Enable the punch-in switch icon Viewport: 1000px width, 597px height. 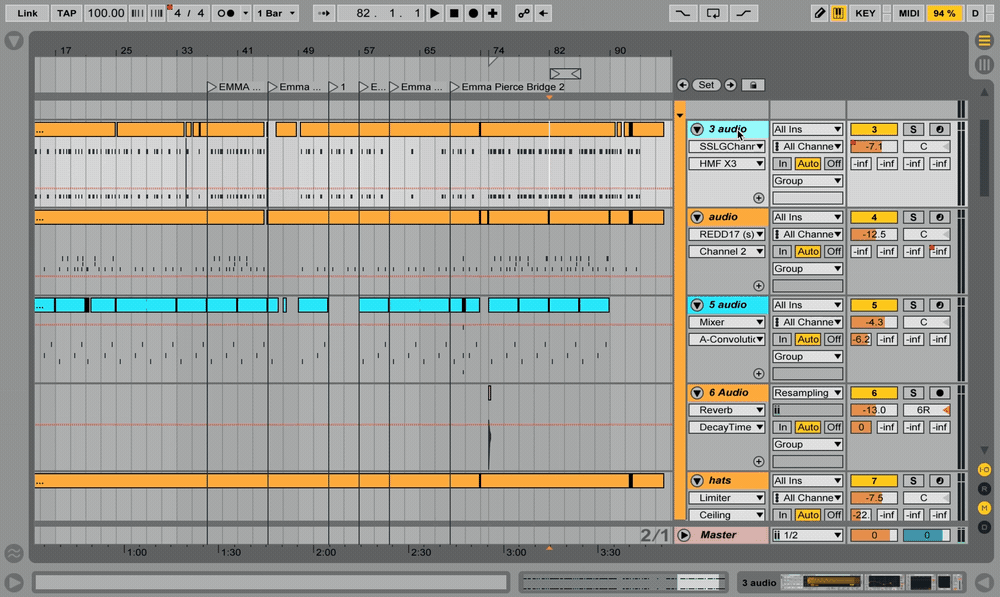pyautogui.click(x=685, y=13)
